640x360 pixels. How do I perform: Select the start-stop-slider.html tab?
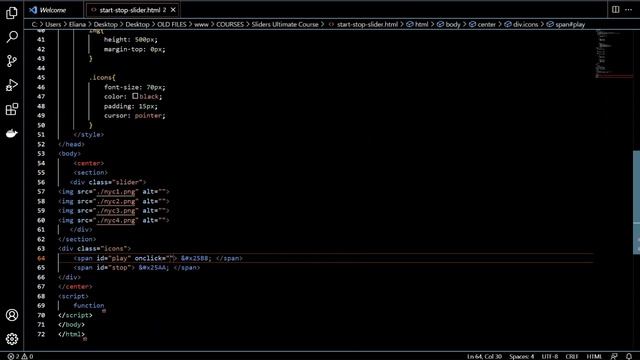130,10
